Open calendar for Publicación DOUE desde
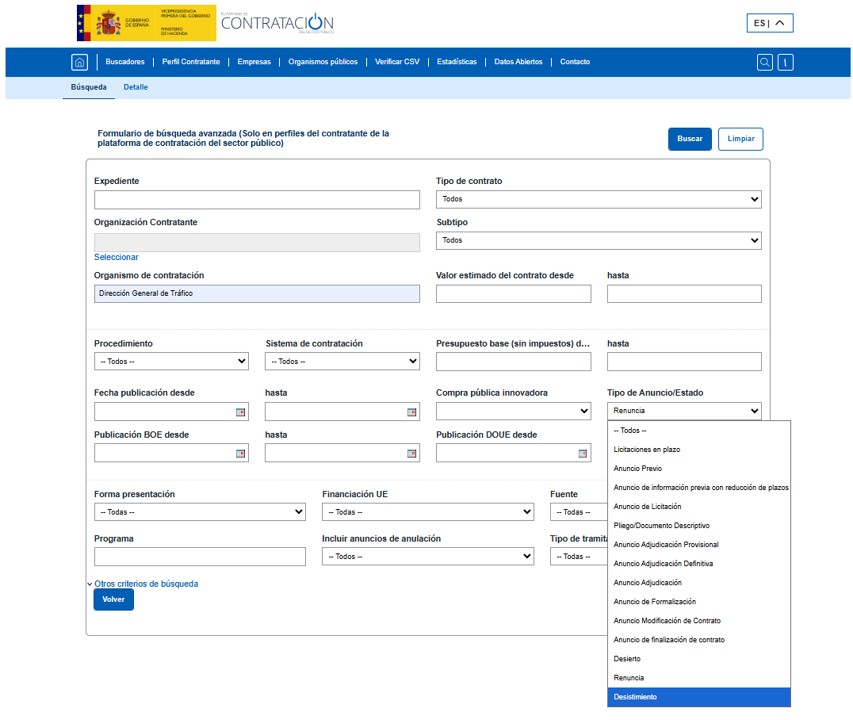 (x=582, y=453)
